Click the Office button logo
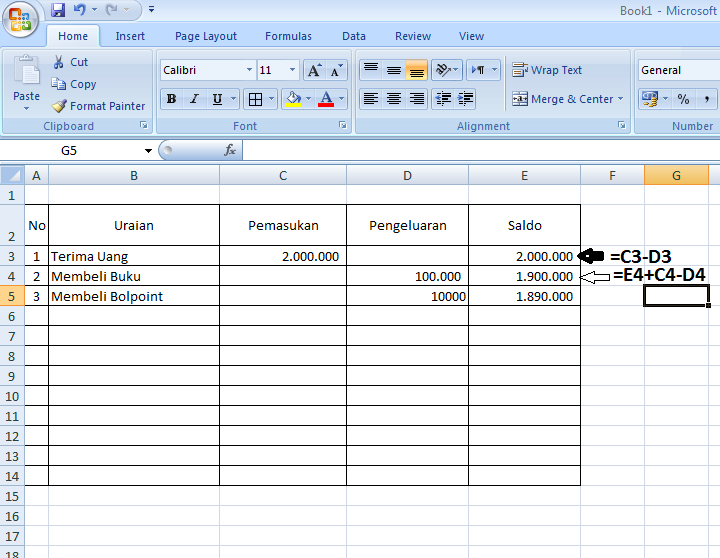Viewport: 720px width, 558px height. tap(20, 19)
